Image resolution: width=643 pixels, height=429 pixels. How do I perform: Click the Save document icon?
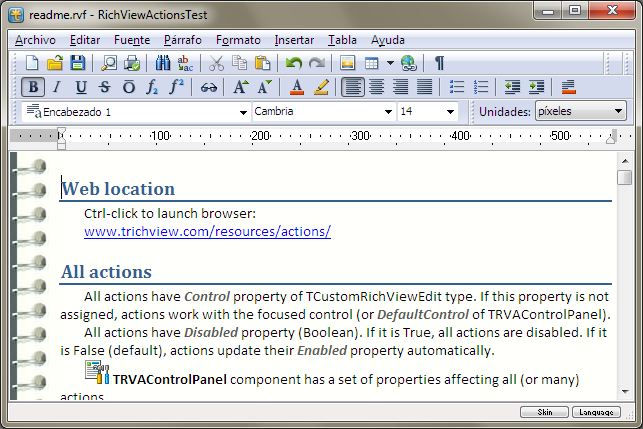pyautogui.click(x=77, y=63)
